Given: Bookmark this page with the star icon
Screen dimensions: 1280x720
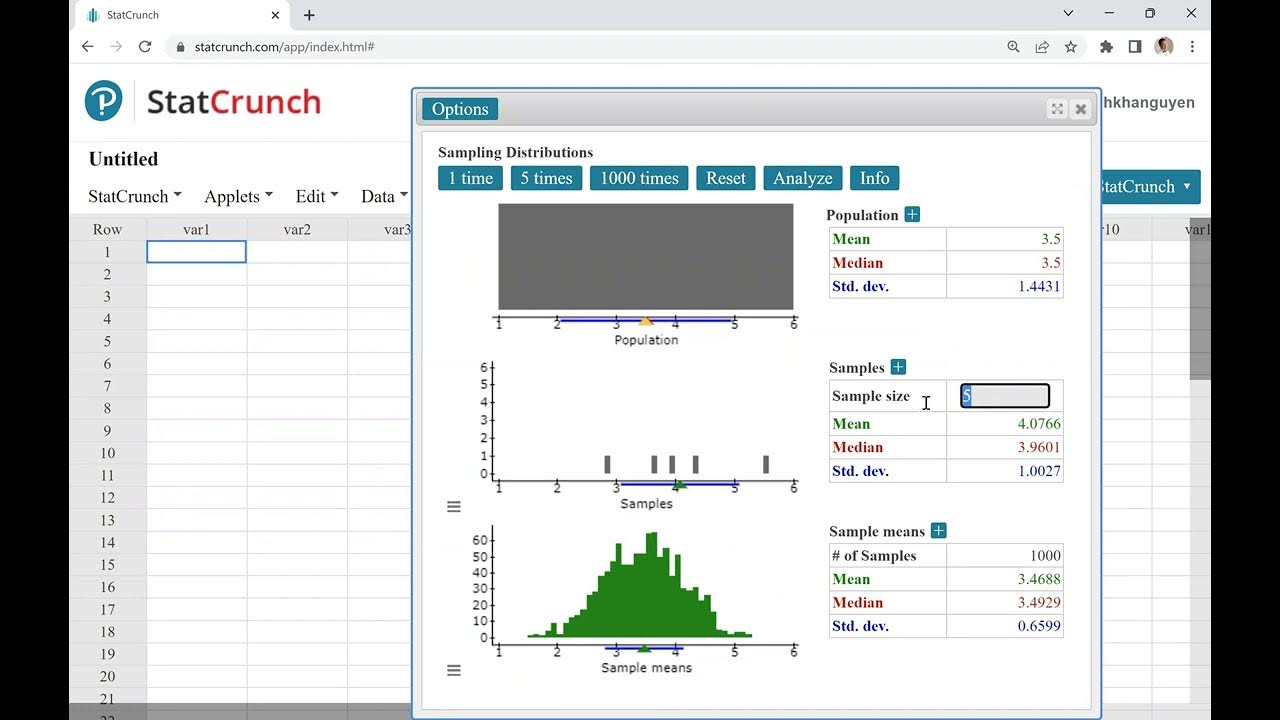Looking at the screenshot, I should [1071, 46].
